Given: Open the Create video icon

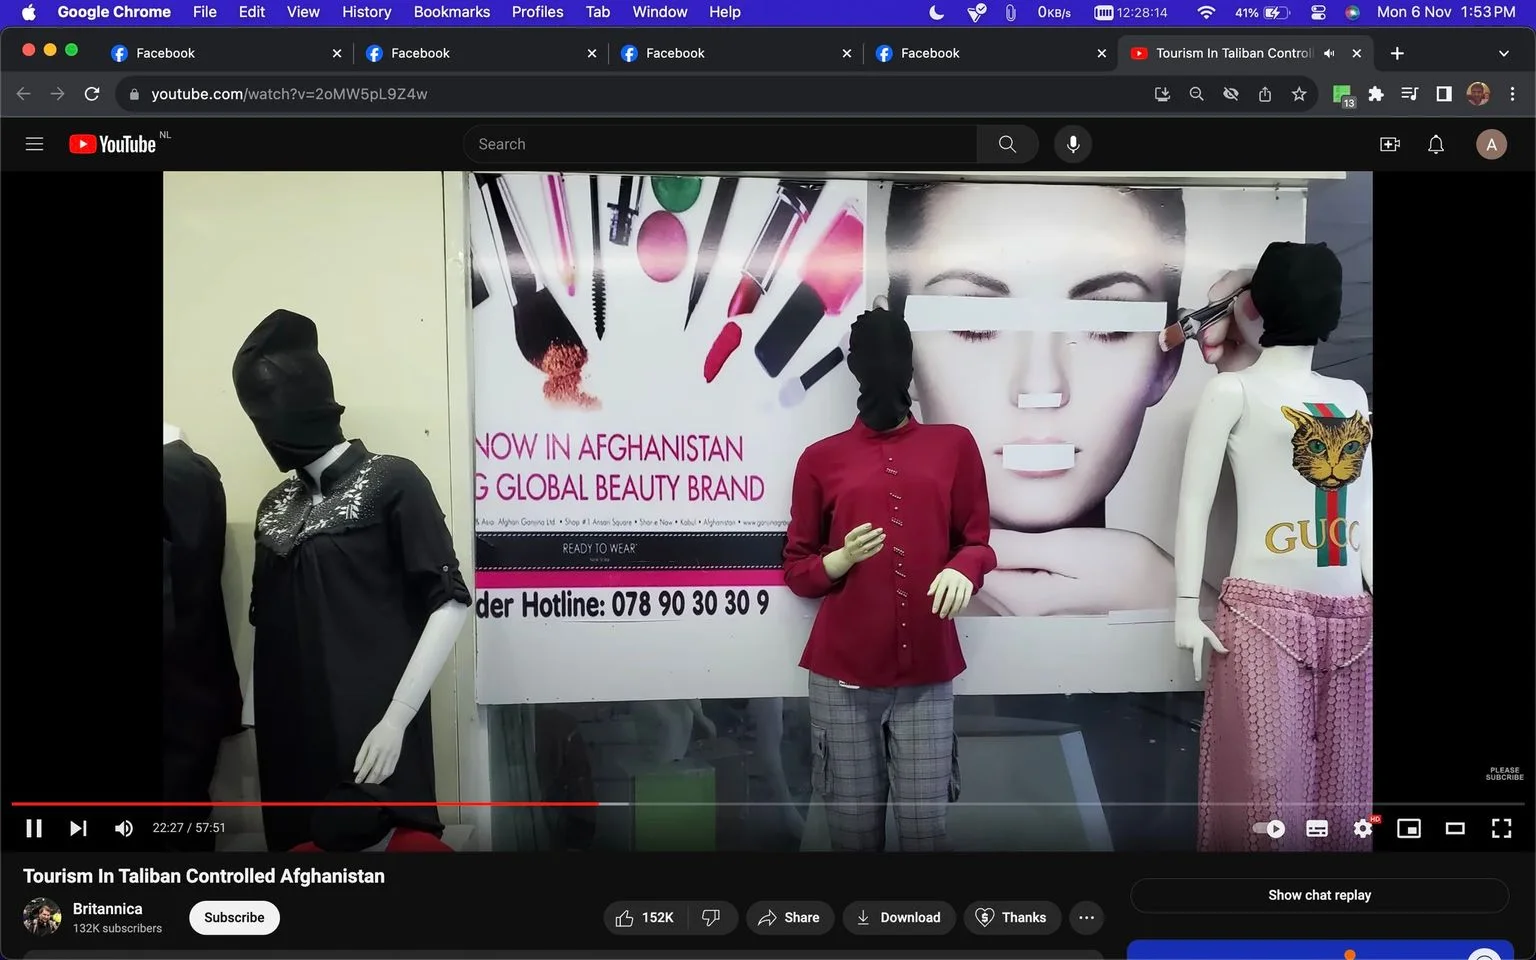Looking at the screenshot, I should click(x=1390, y=144).
